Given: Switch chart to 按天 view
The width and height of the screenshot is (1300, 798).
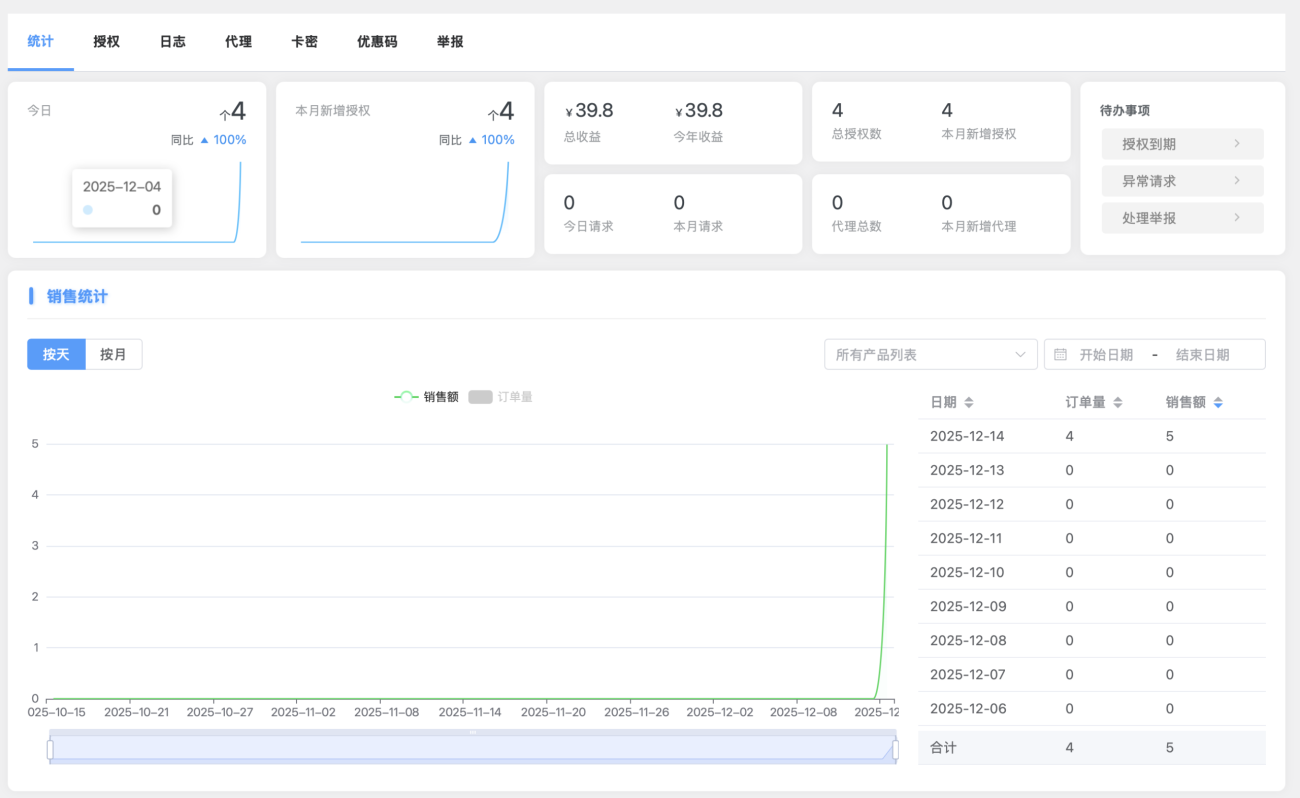Looking at the screenshot, I should [56, 354].
